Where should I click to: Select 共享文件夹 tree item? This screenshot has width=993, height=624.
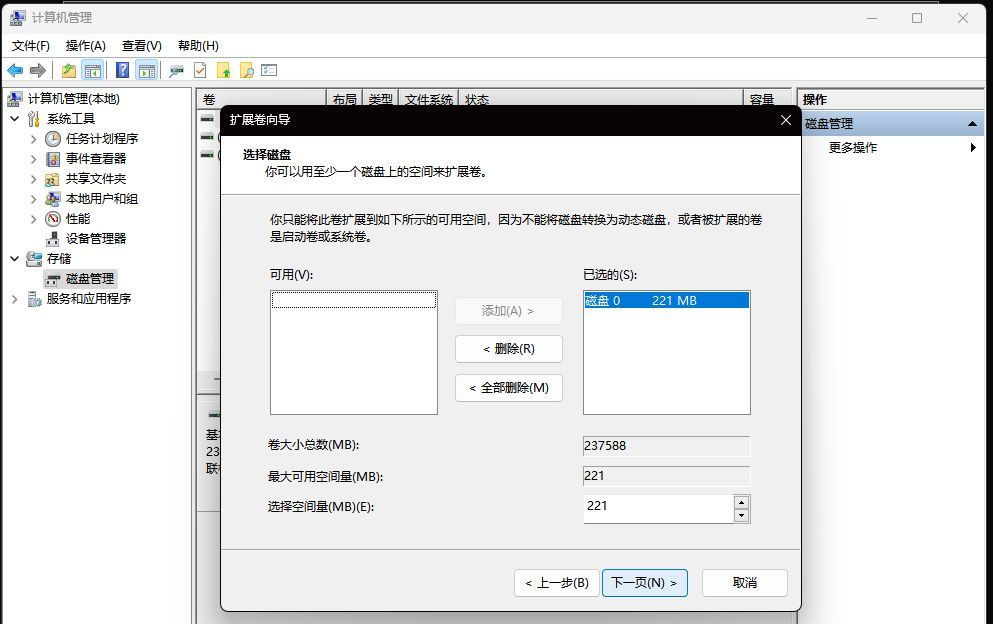point(96,179)
